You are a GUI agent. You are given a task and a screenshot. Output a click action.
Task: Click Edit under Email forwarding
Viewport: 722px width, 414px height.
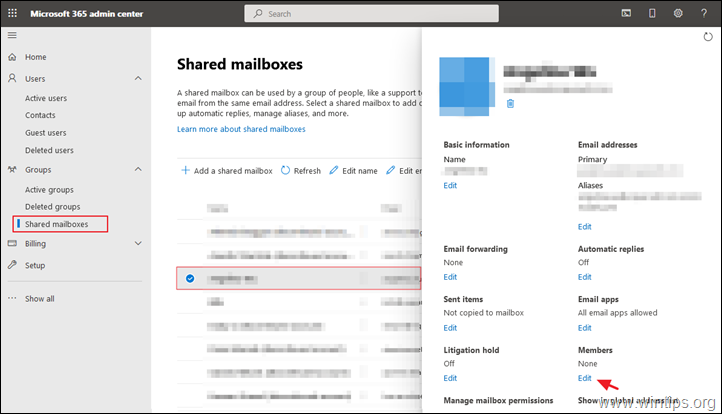450,277
